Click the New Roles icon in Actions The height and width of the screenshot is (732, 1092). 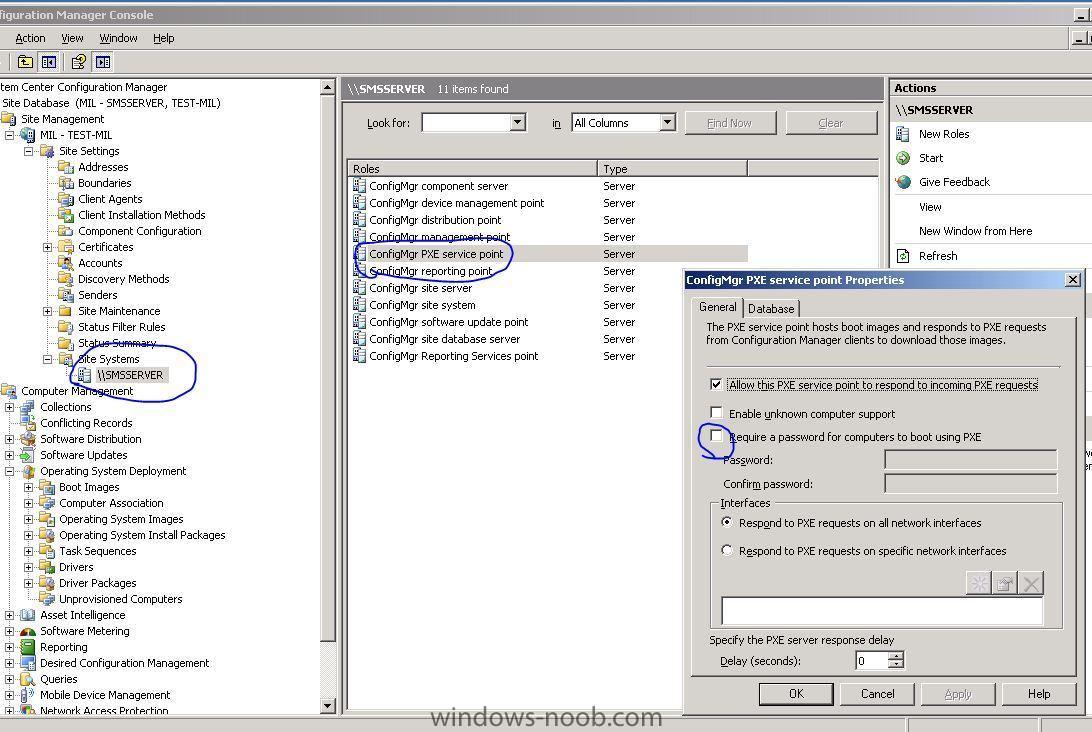(903, 134)
